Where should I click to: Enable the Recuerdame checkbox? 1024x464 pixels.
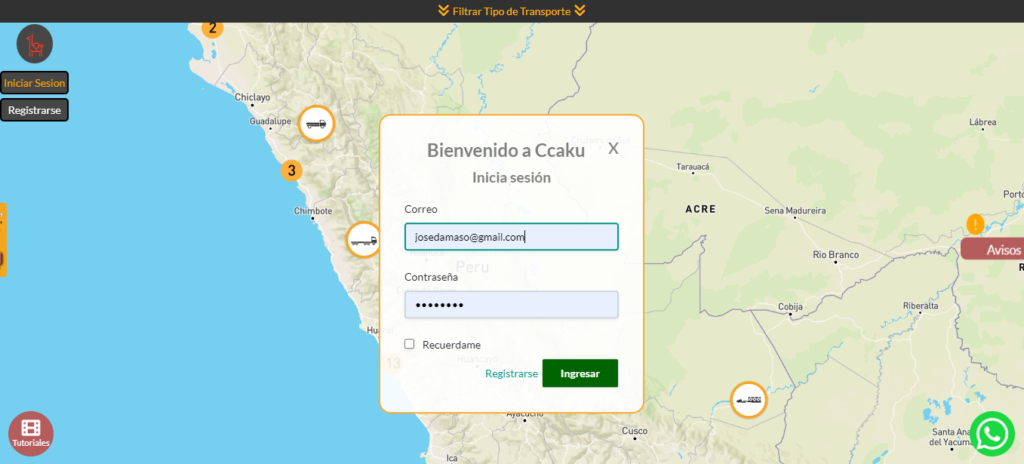[409, 344]
